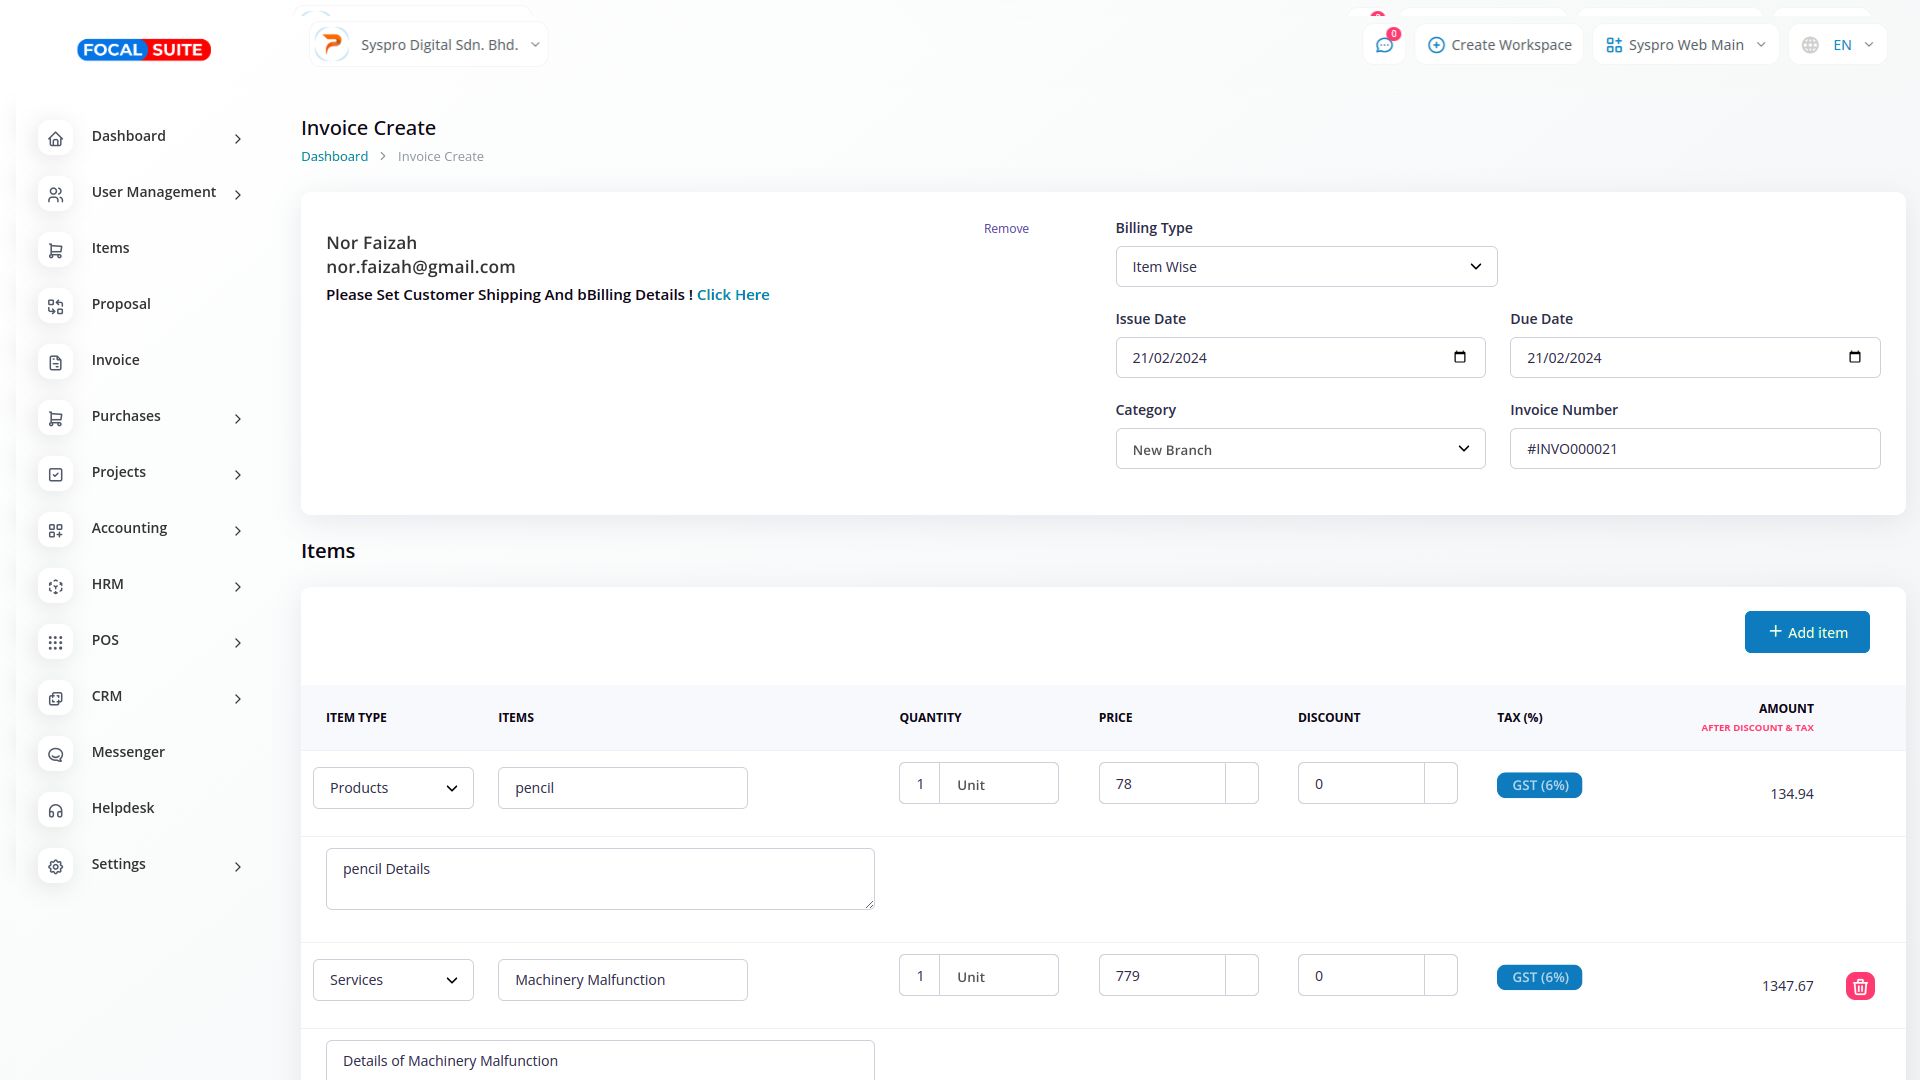Follow the Click Here shipping details link
The width and height of the screenshot is (1920, 1080).
click(732, 295)
